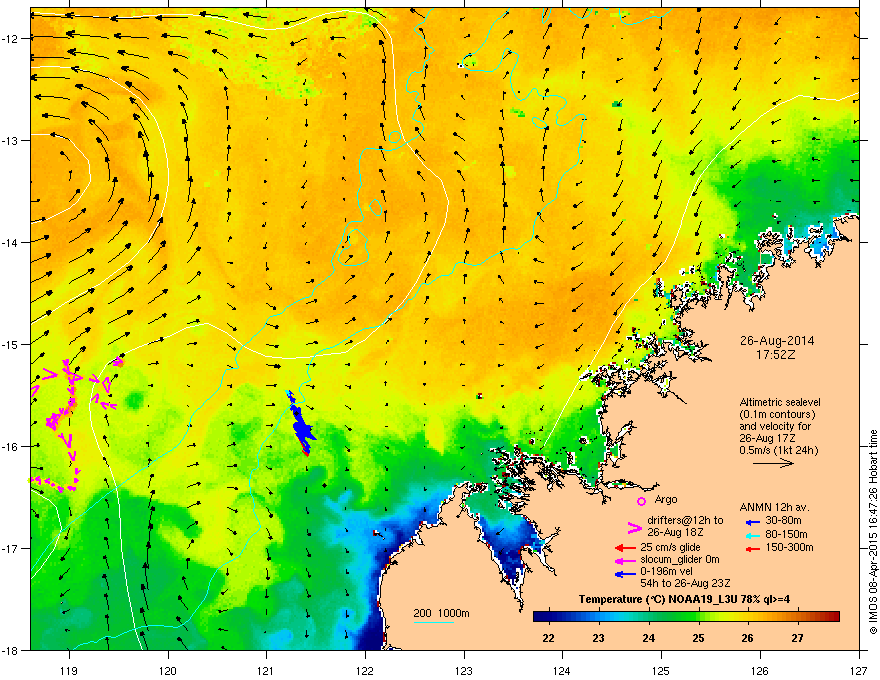The image size is (880, 680).
Task: Click longitude axis label 125
Action: click(x=661, y=670)
